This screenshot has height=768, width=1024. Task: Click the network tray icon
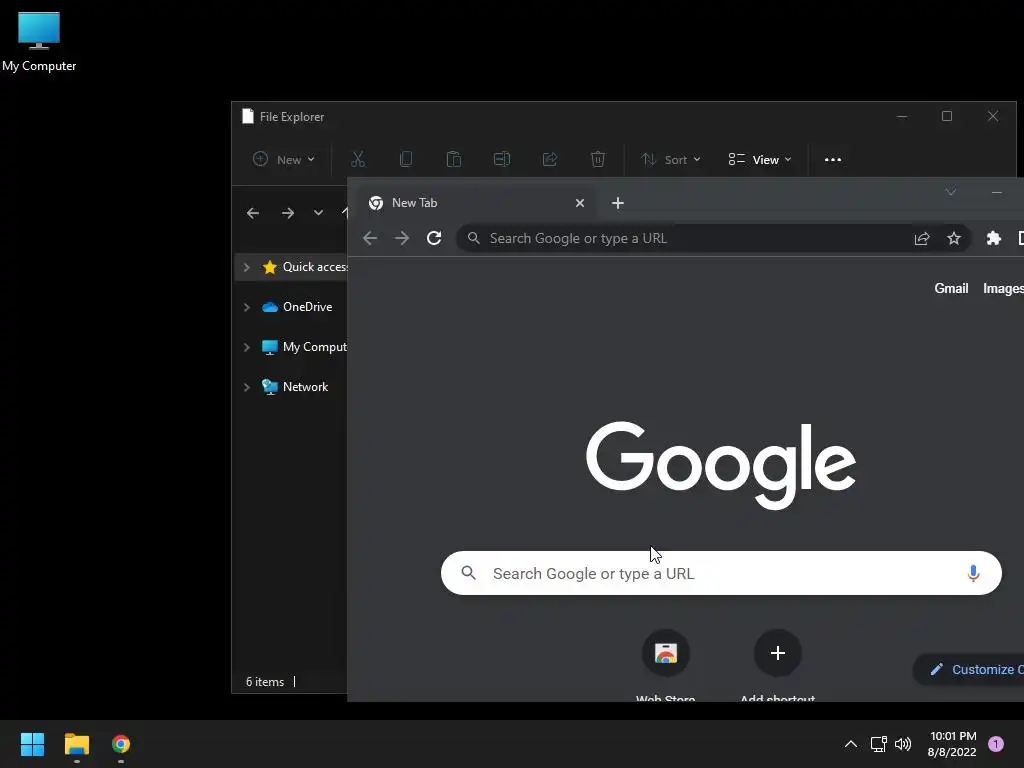tap(878, 744)
